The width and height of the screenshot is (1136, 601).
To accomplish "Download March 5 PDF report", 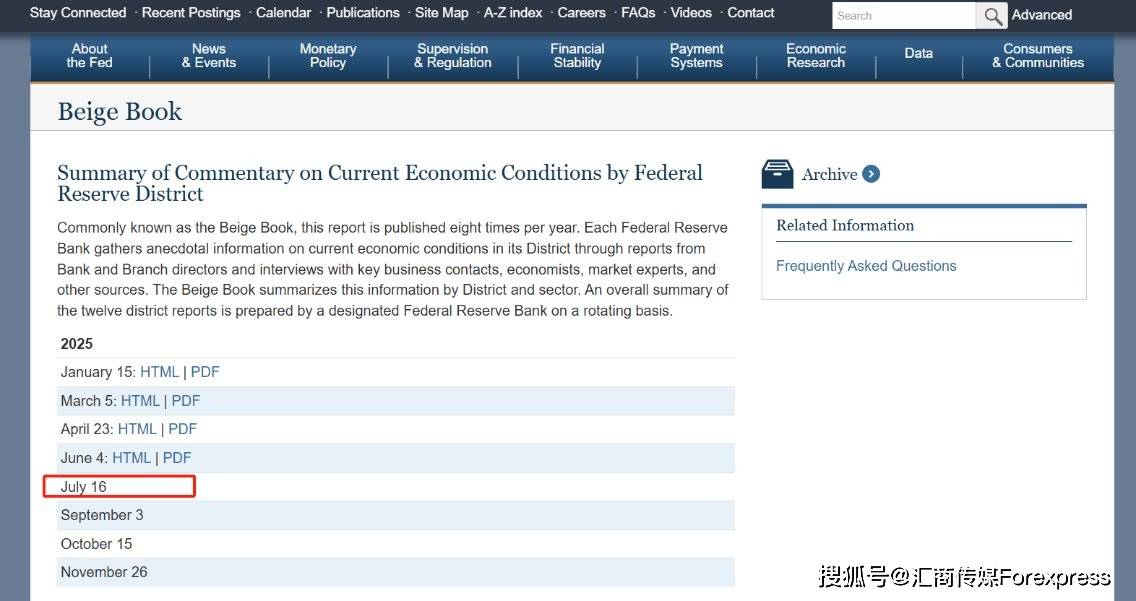I will tap(185, 401).
